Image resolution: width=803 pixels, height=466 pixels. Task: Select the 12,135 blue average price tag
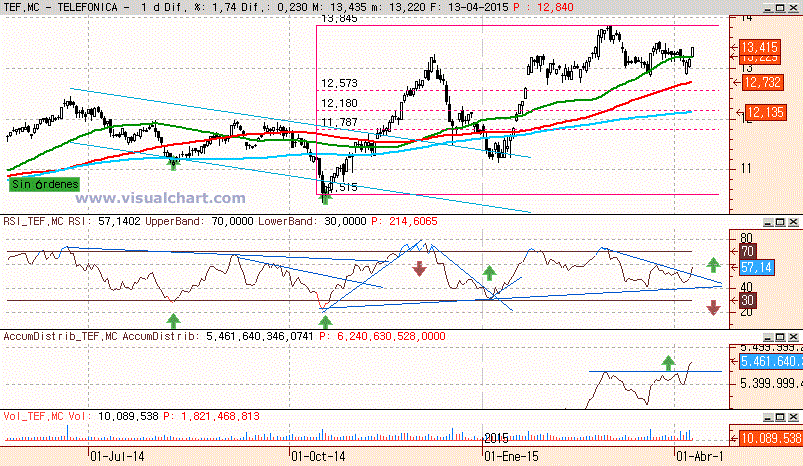point(765,112)
